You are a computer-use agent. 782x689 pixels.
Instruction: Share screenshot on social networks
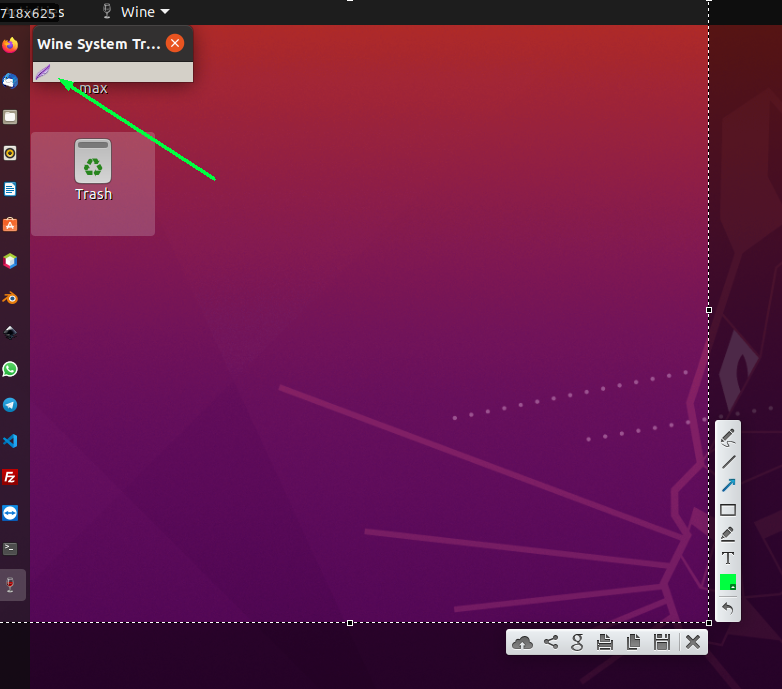pos(551,642)
